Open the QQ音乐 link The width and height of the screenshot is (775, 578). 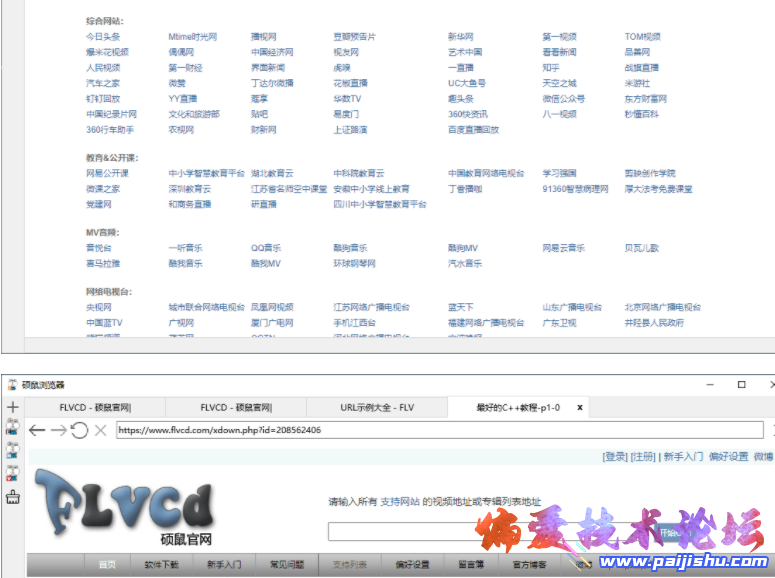(266, 248)
